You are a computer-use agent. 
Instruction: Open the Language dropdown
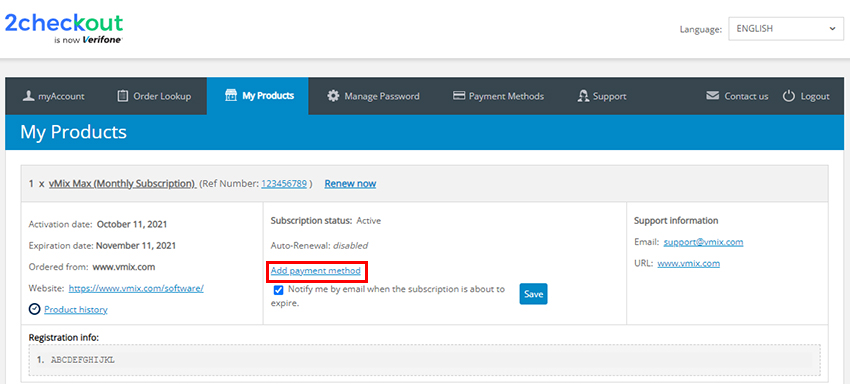point(786,29)
